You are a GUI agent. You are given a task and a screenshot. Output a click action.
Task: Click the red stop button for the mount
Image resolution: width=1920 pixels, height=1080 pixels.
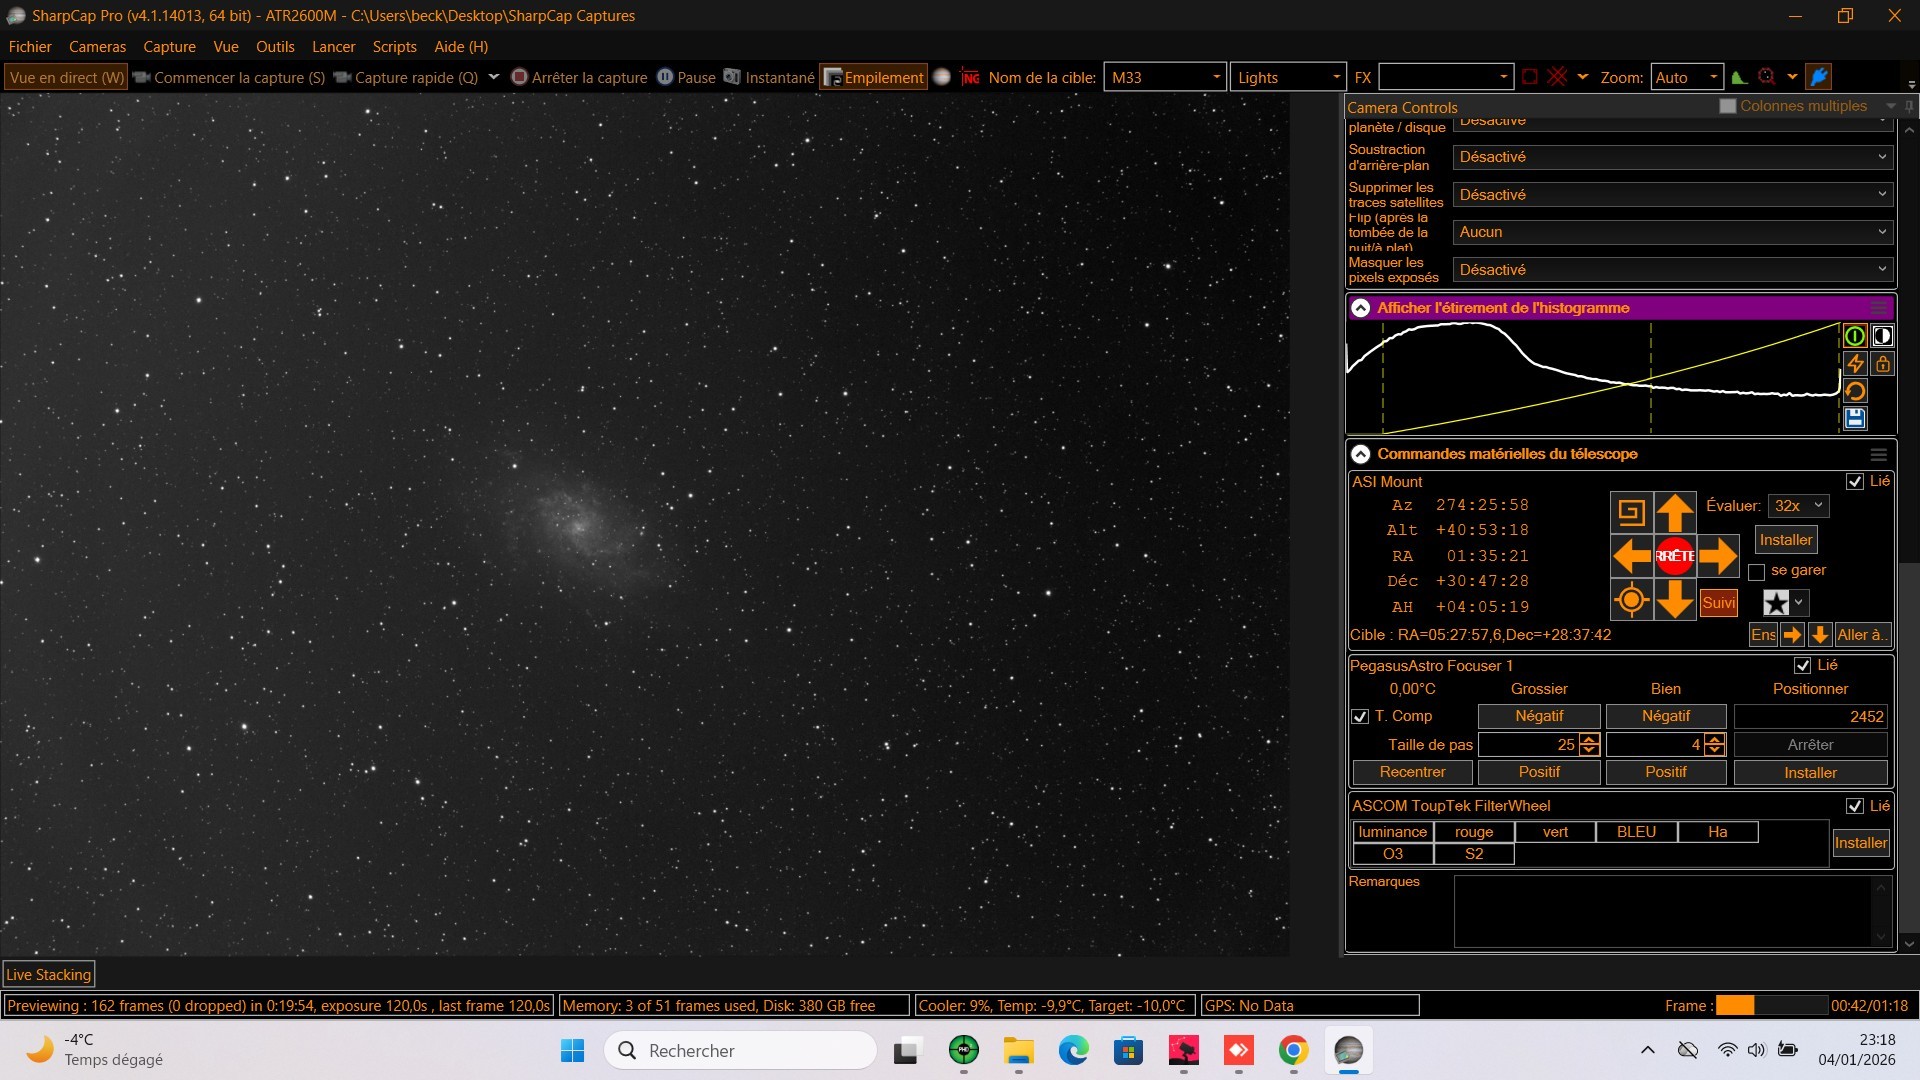[x=1674, y=556]
